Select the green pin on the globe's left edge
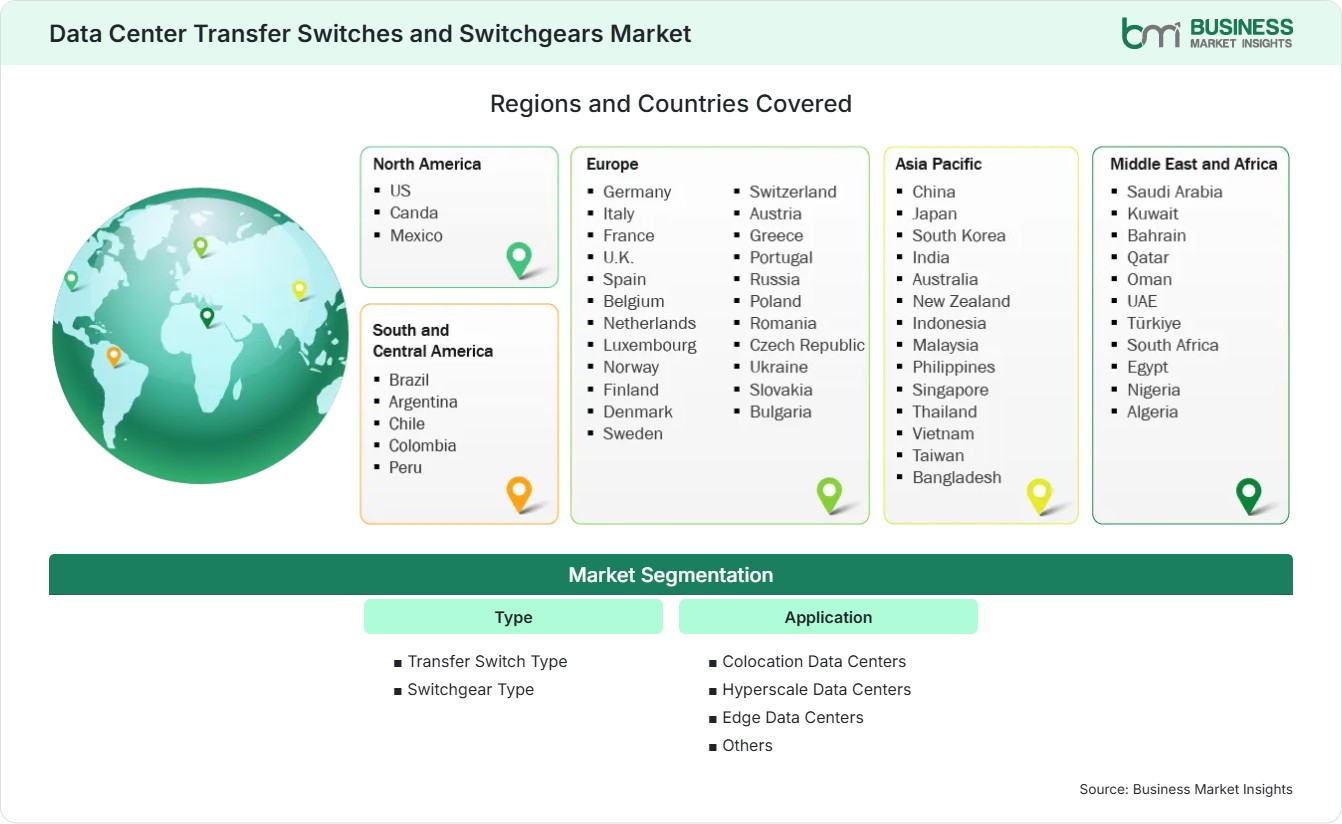Viewport: 1342px width, 824px height. pyautogui.click(x=71, y=280)
